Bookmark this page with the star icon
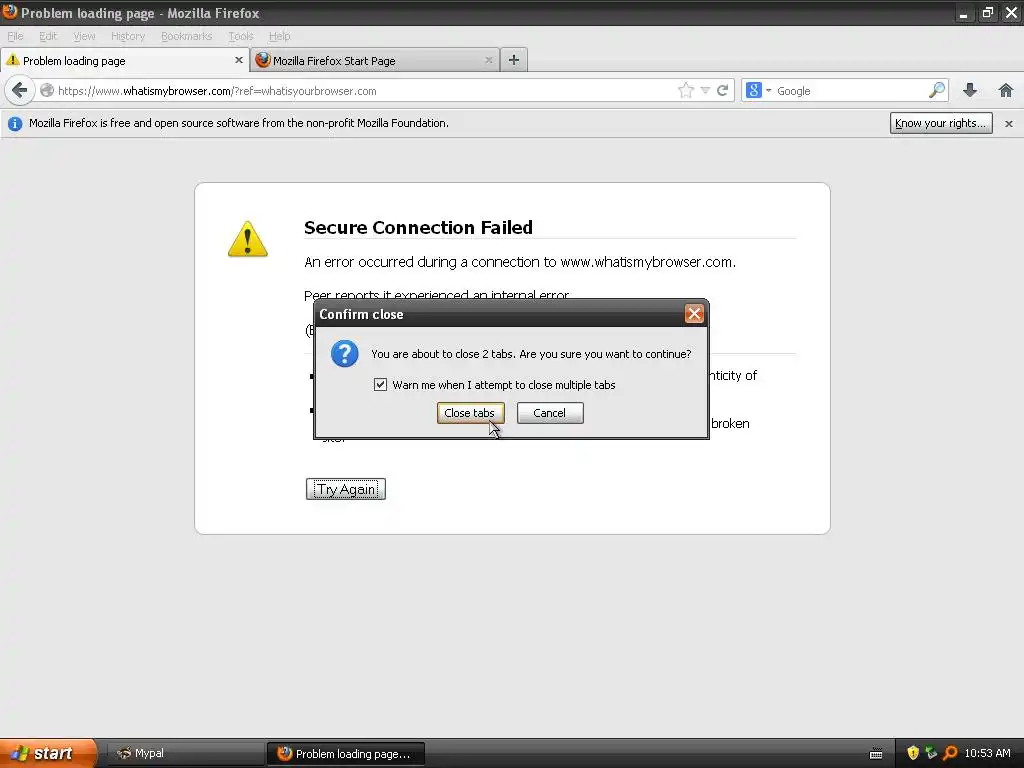1024x768 pixels. click(685, 91)
